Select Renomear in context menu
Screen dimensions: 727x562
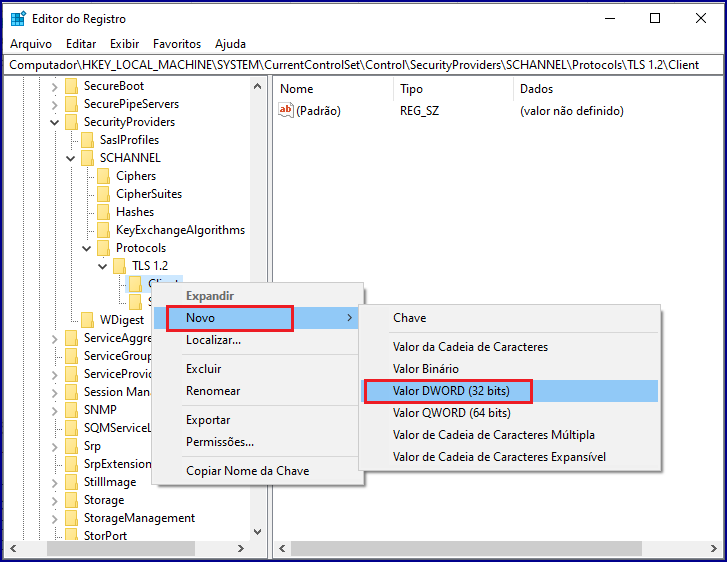[256, 391]
